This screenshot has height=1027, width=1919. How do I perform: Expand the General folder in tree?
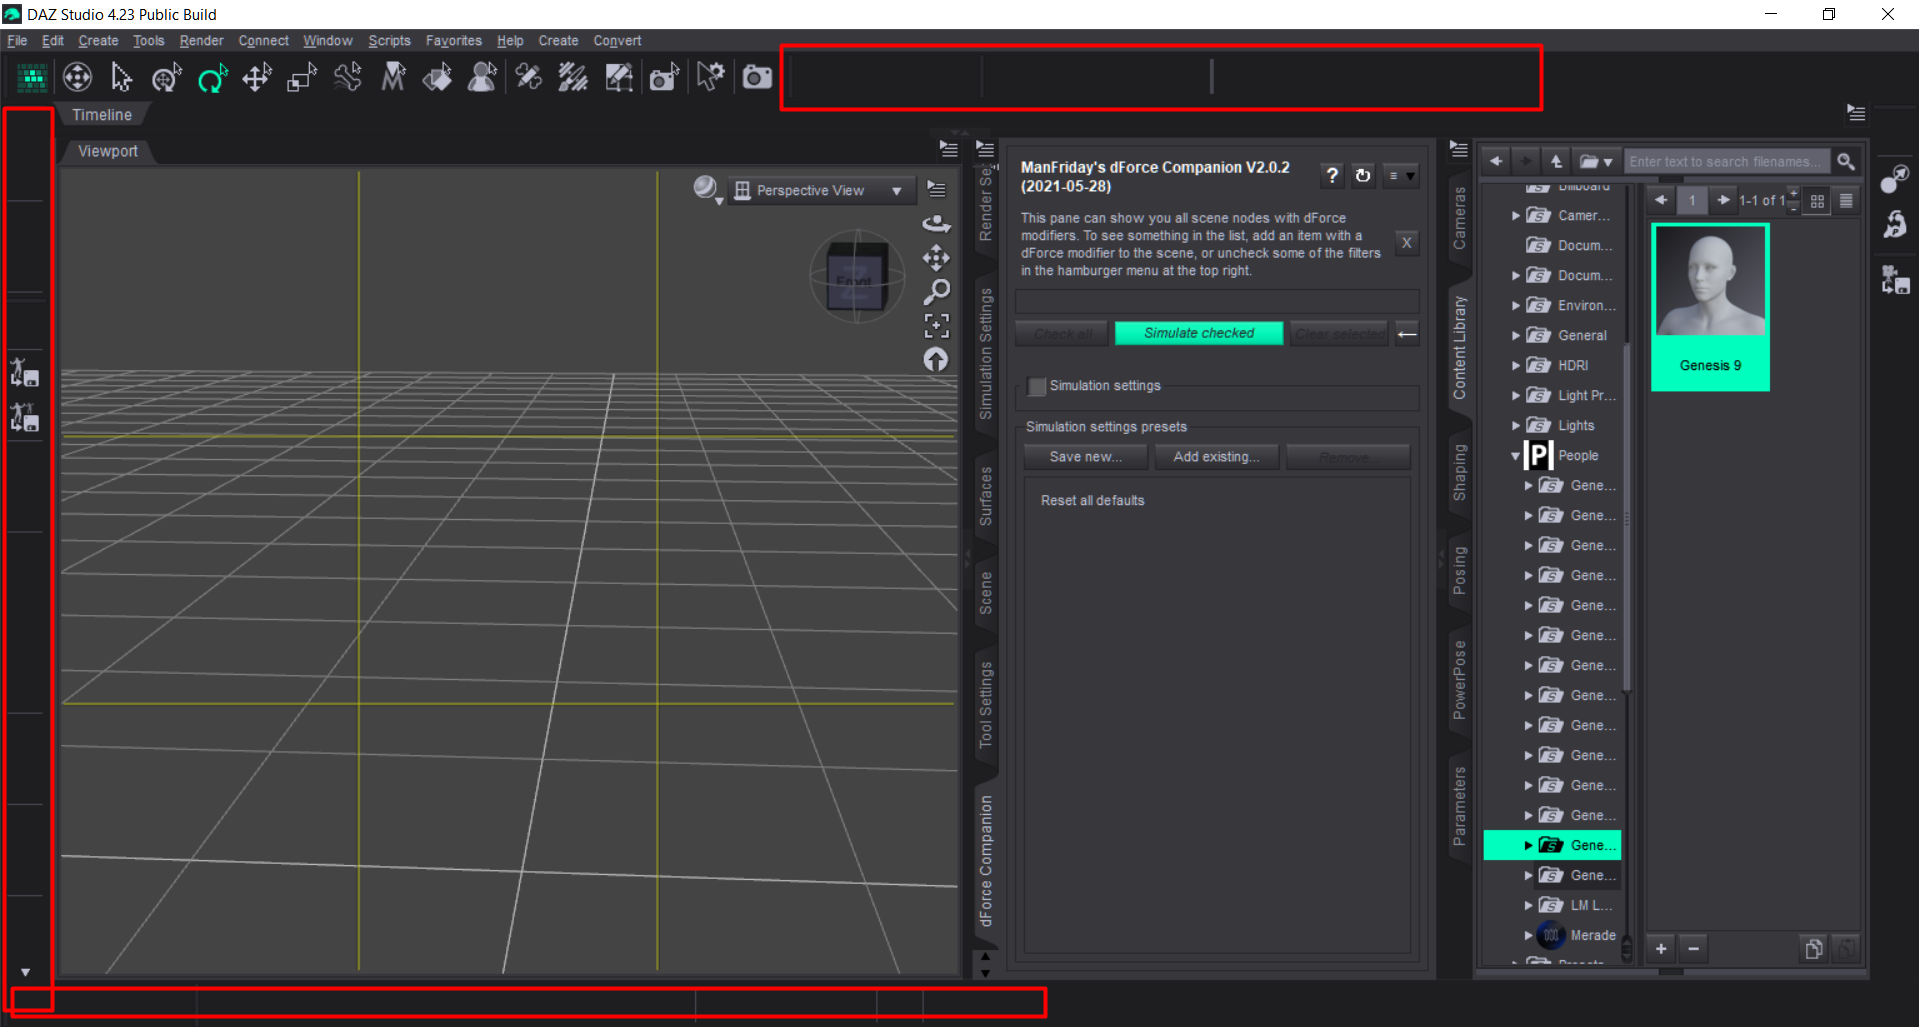pyautogui.click(x=1516, y=336)
